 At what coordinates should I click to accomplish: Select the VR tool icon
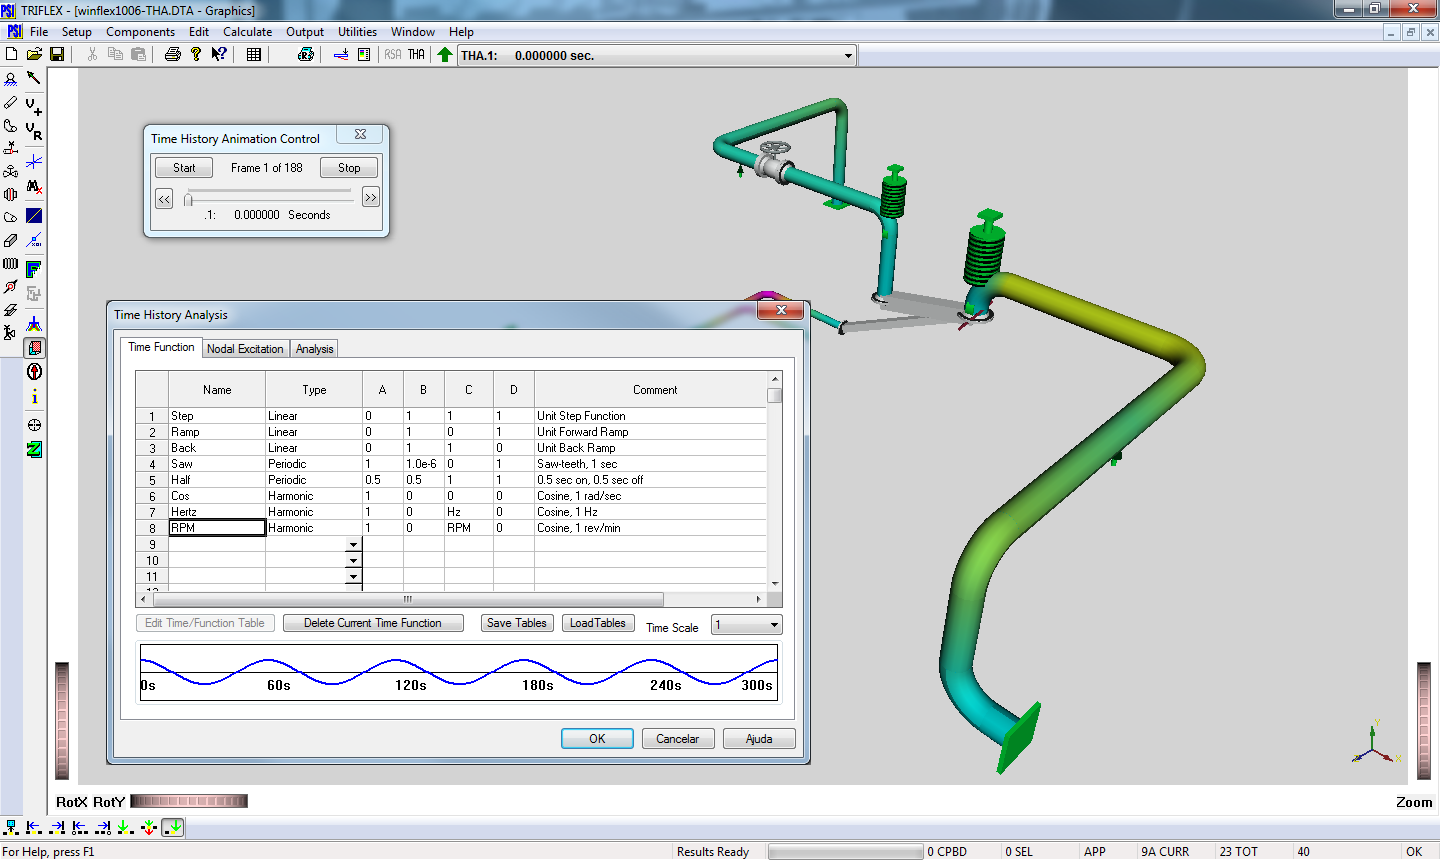[x=34, y=131]
